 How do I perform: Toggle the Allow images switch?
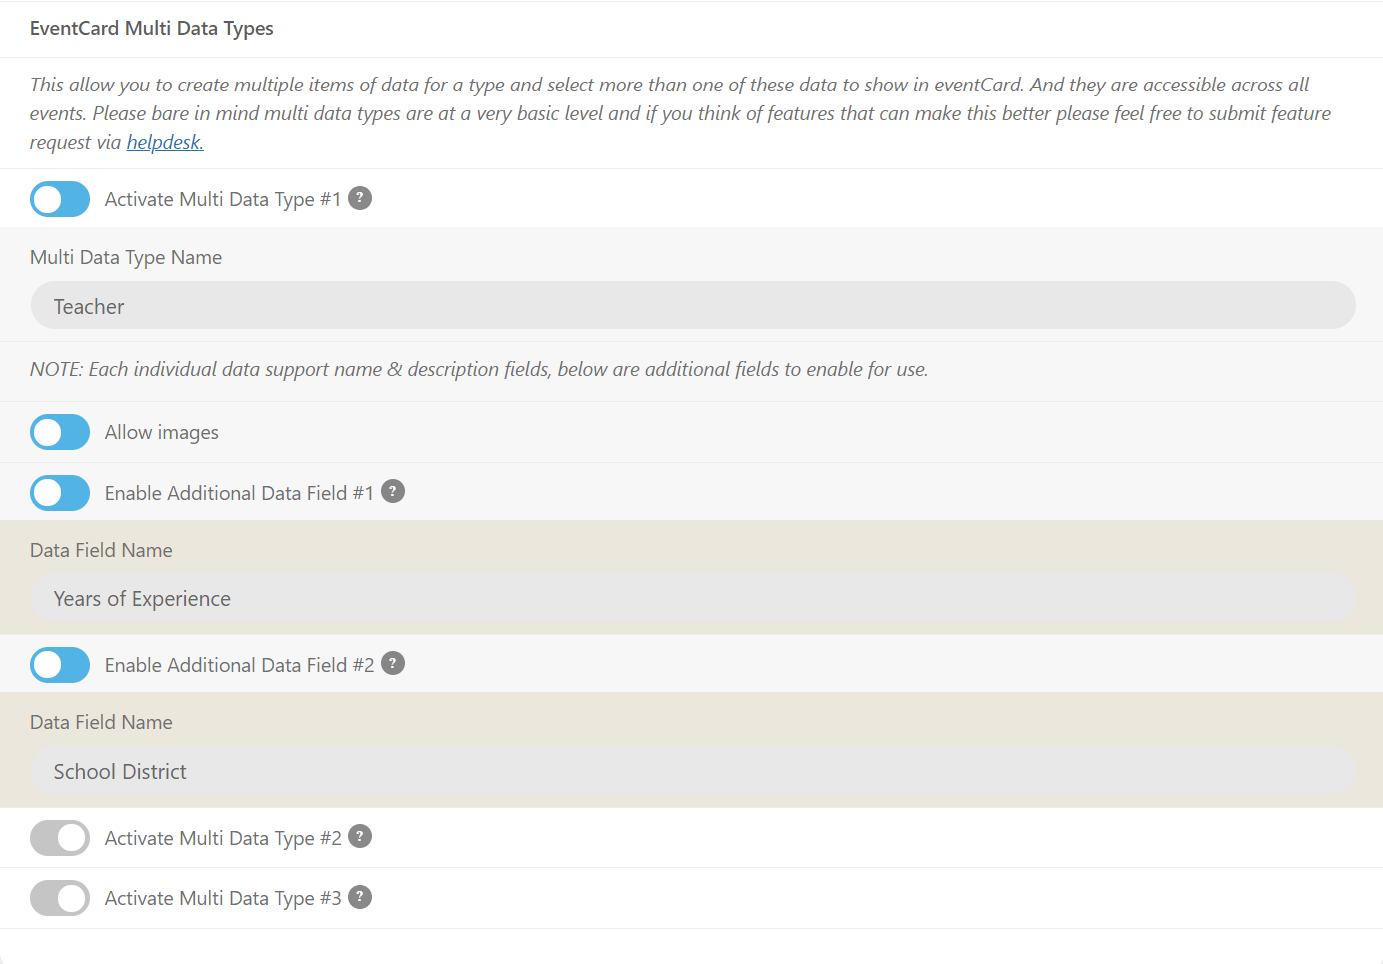click(60, 432)
